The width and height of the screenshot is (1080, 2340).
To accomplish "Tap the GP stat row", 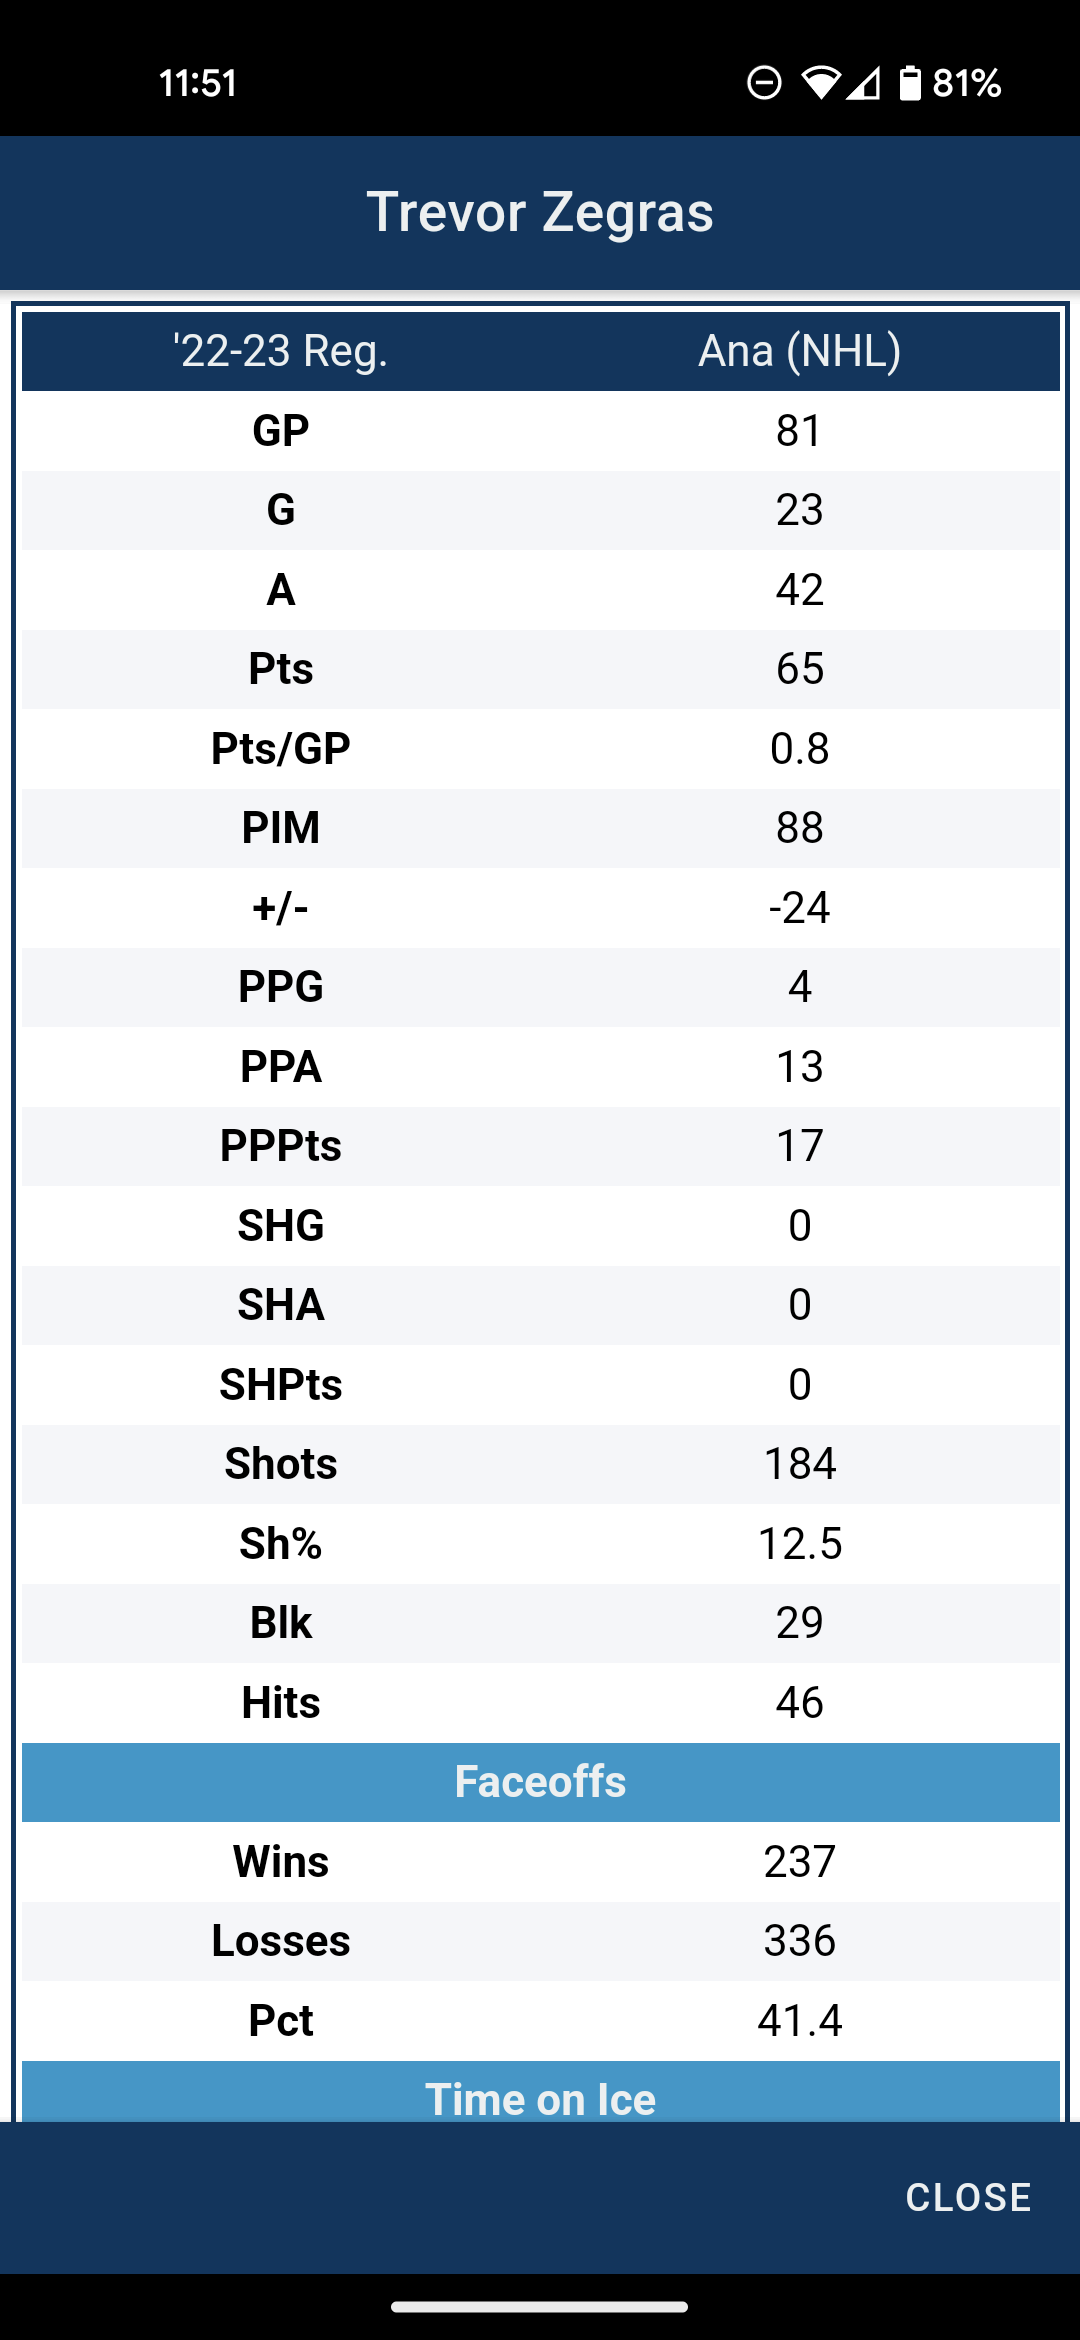I will point(541,431).
